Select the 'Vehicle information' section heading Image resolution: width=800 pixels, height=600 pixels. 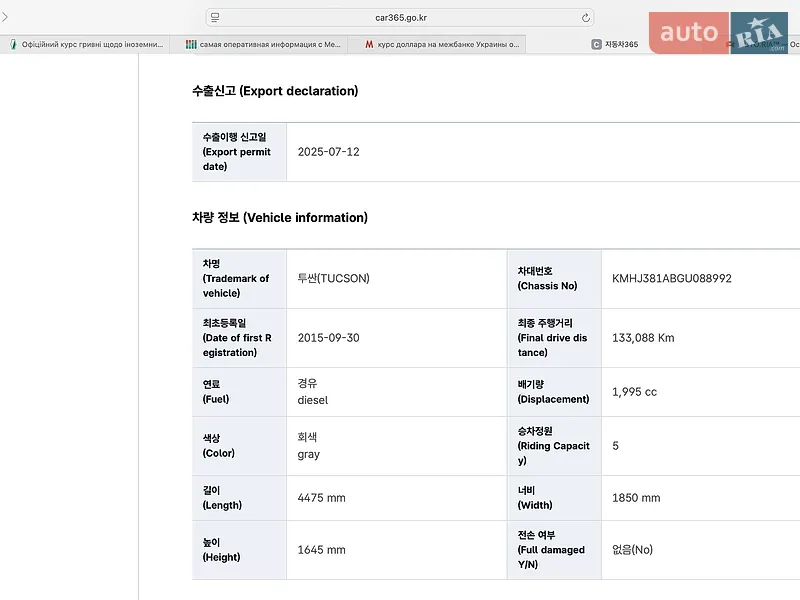(x=280, y=217)
